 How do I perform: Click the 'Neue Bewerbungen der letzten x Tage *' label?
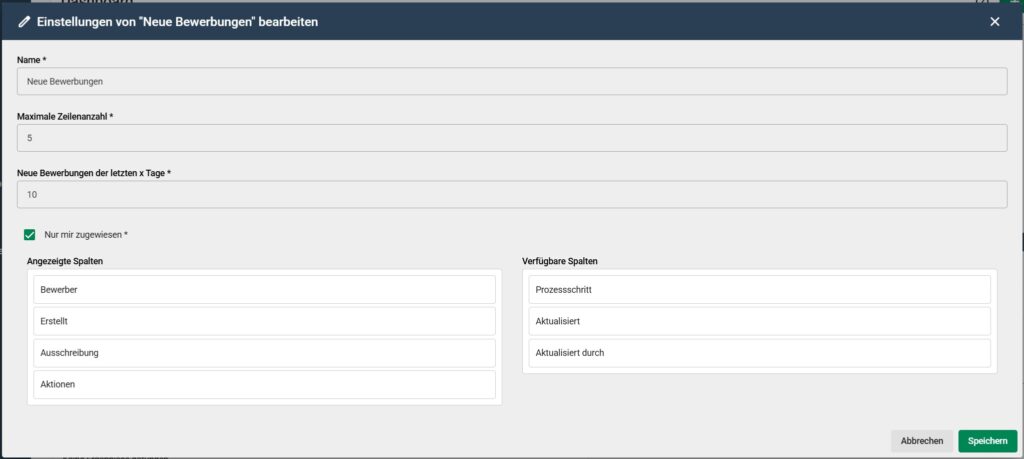94,173
